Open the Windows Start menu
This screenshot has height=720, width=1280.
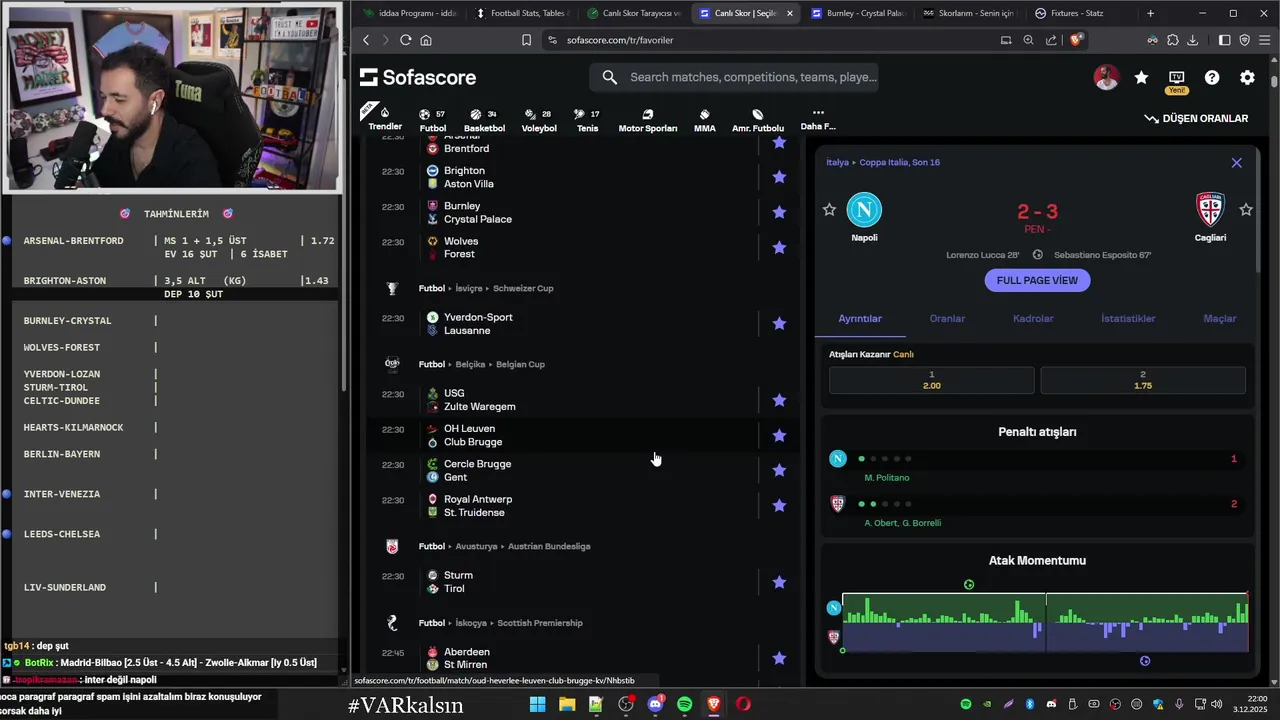(x=537, y=704)
